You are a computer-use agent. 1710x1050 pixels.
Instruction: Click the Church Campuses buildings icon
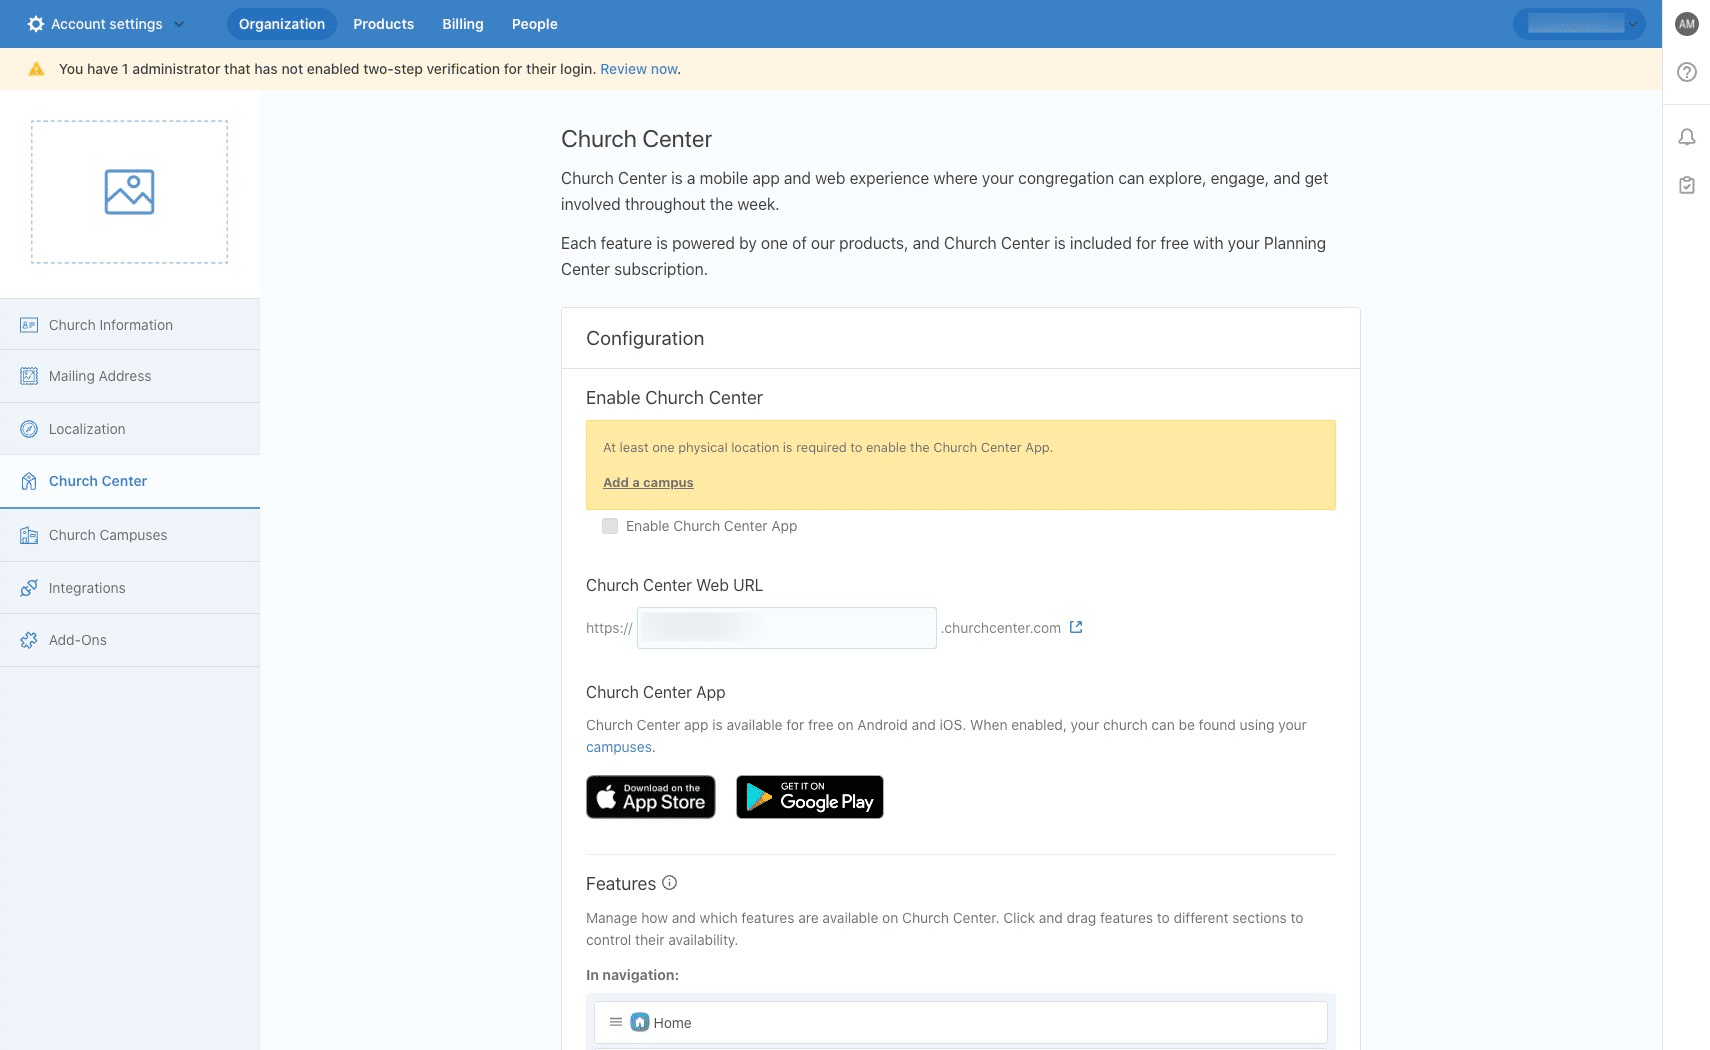(x=29, y=535)
